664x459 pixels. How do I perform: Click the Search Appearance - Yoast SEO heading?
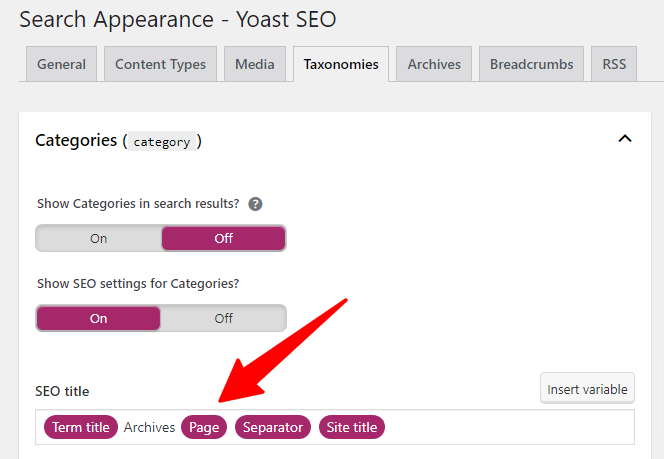[178, 19]
